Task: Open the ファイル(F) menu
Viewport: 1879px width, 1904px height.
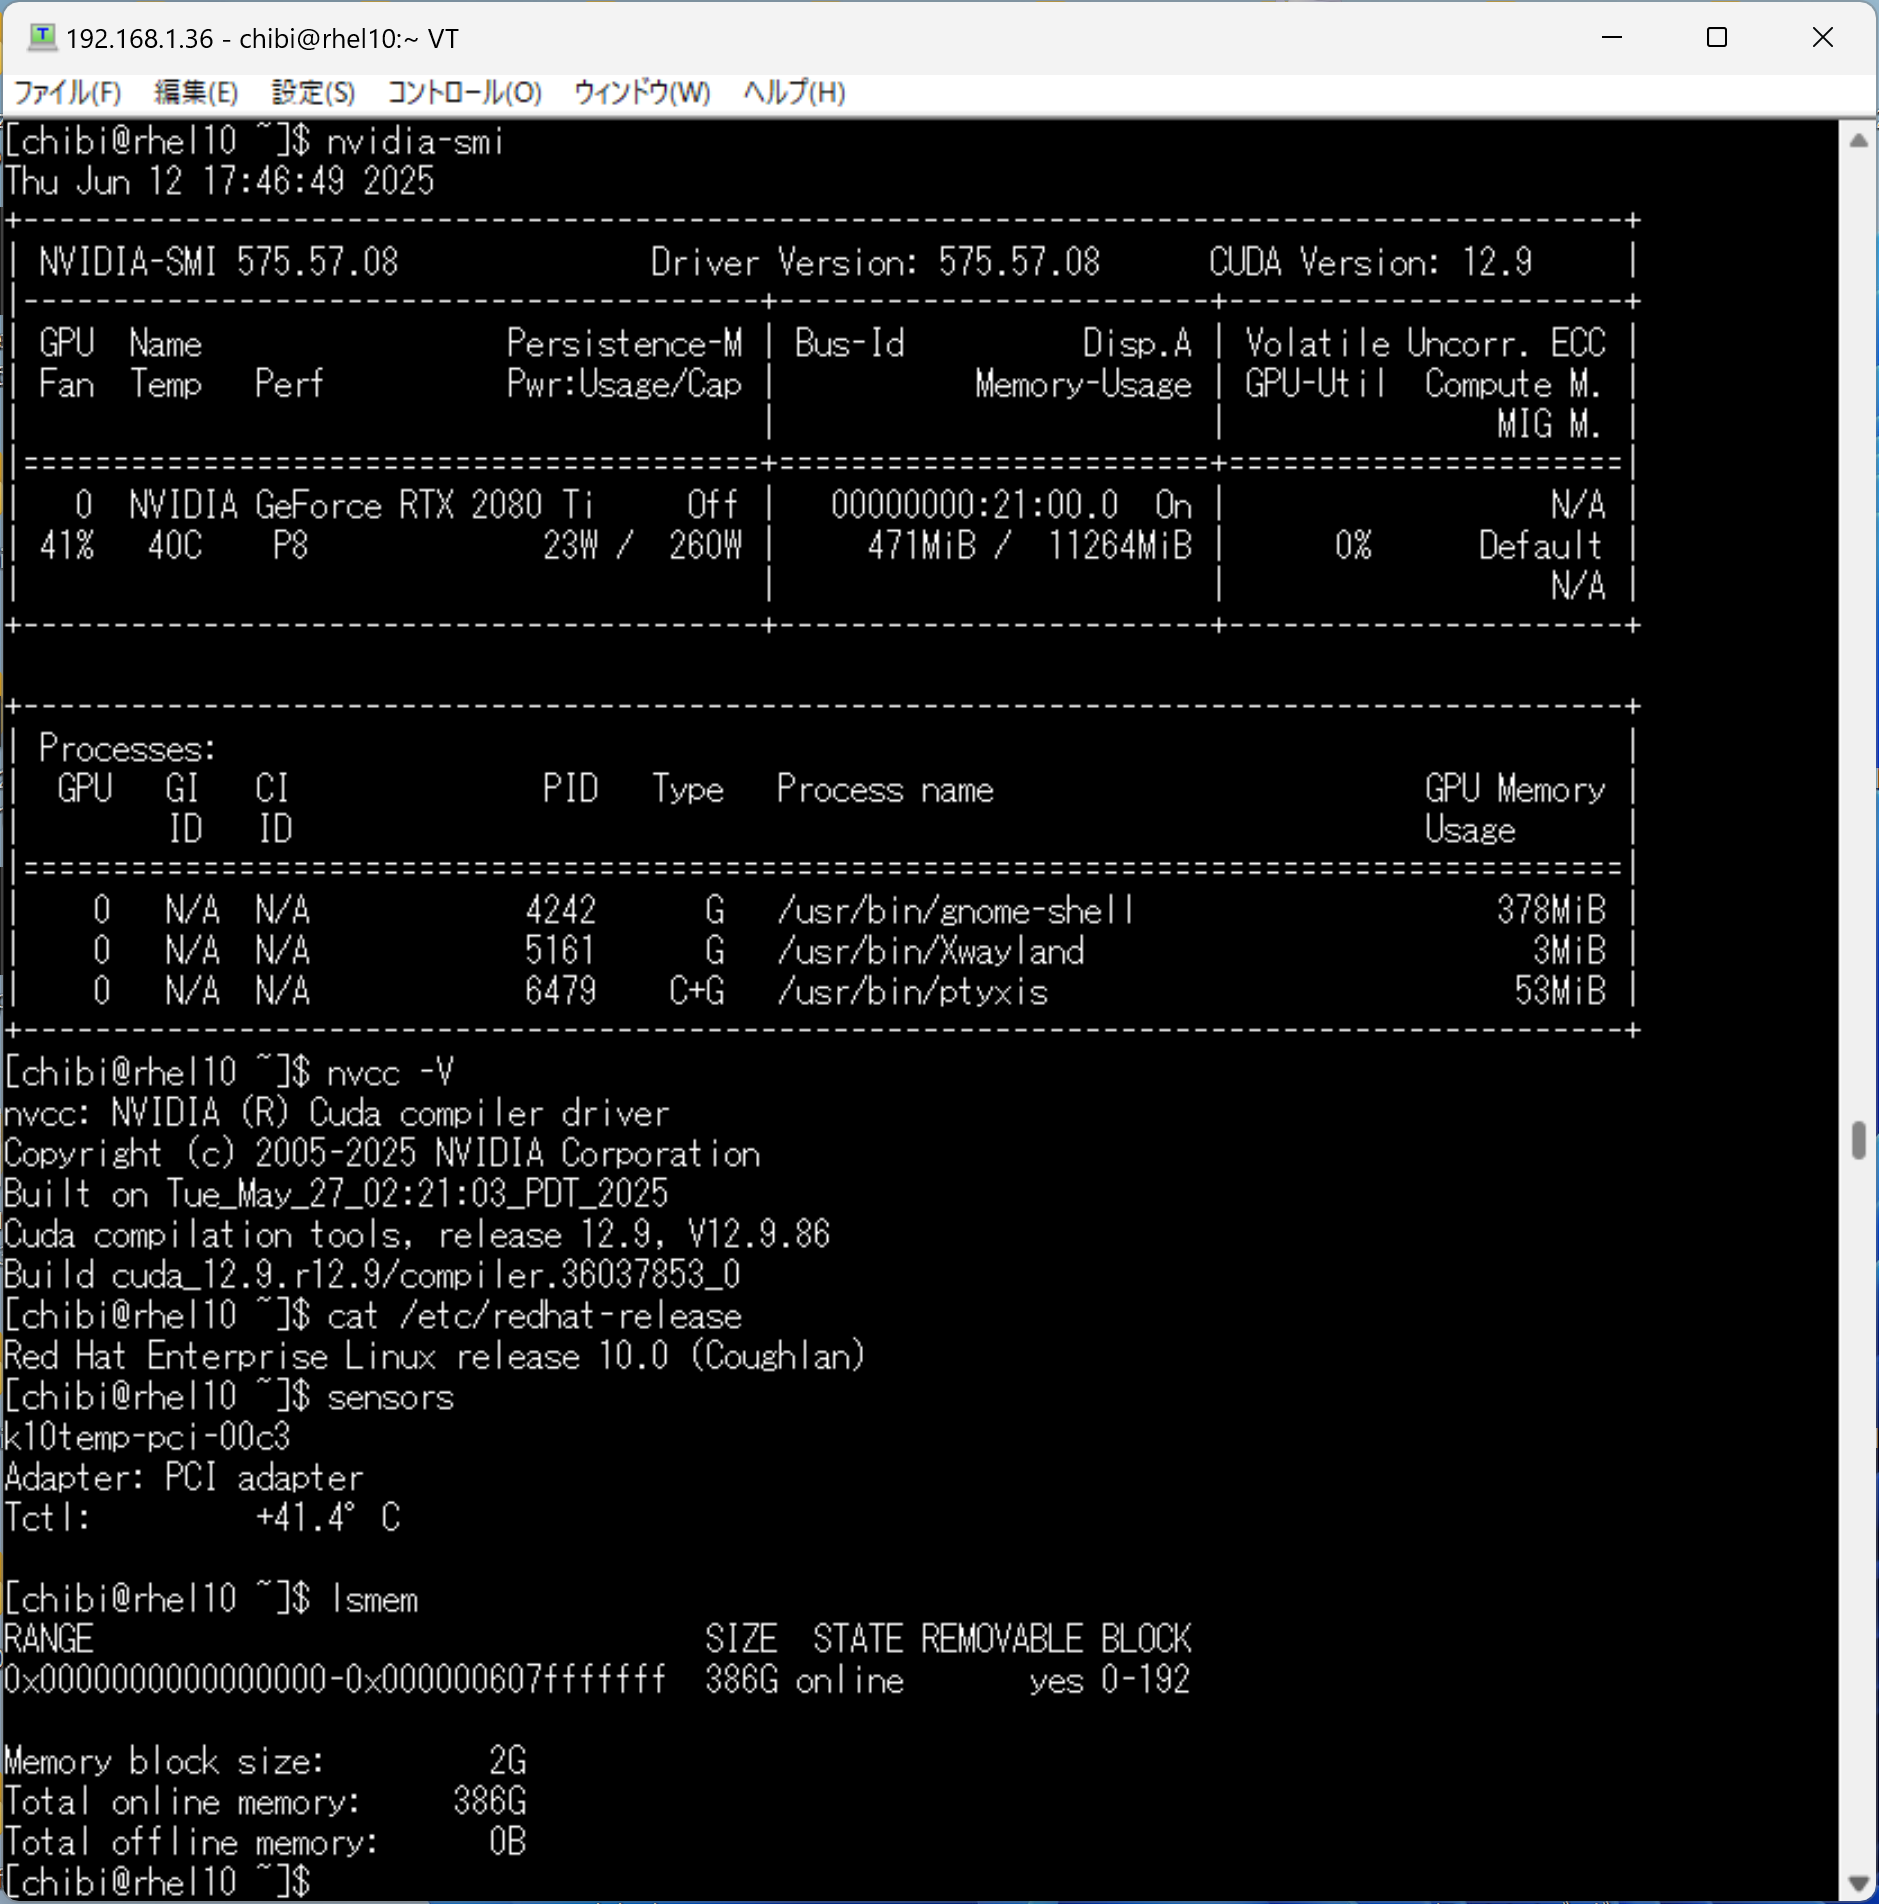Action: (67, 93)
